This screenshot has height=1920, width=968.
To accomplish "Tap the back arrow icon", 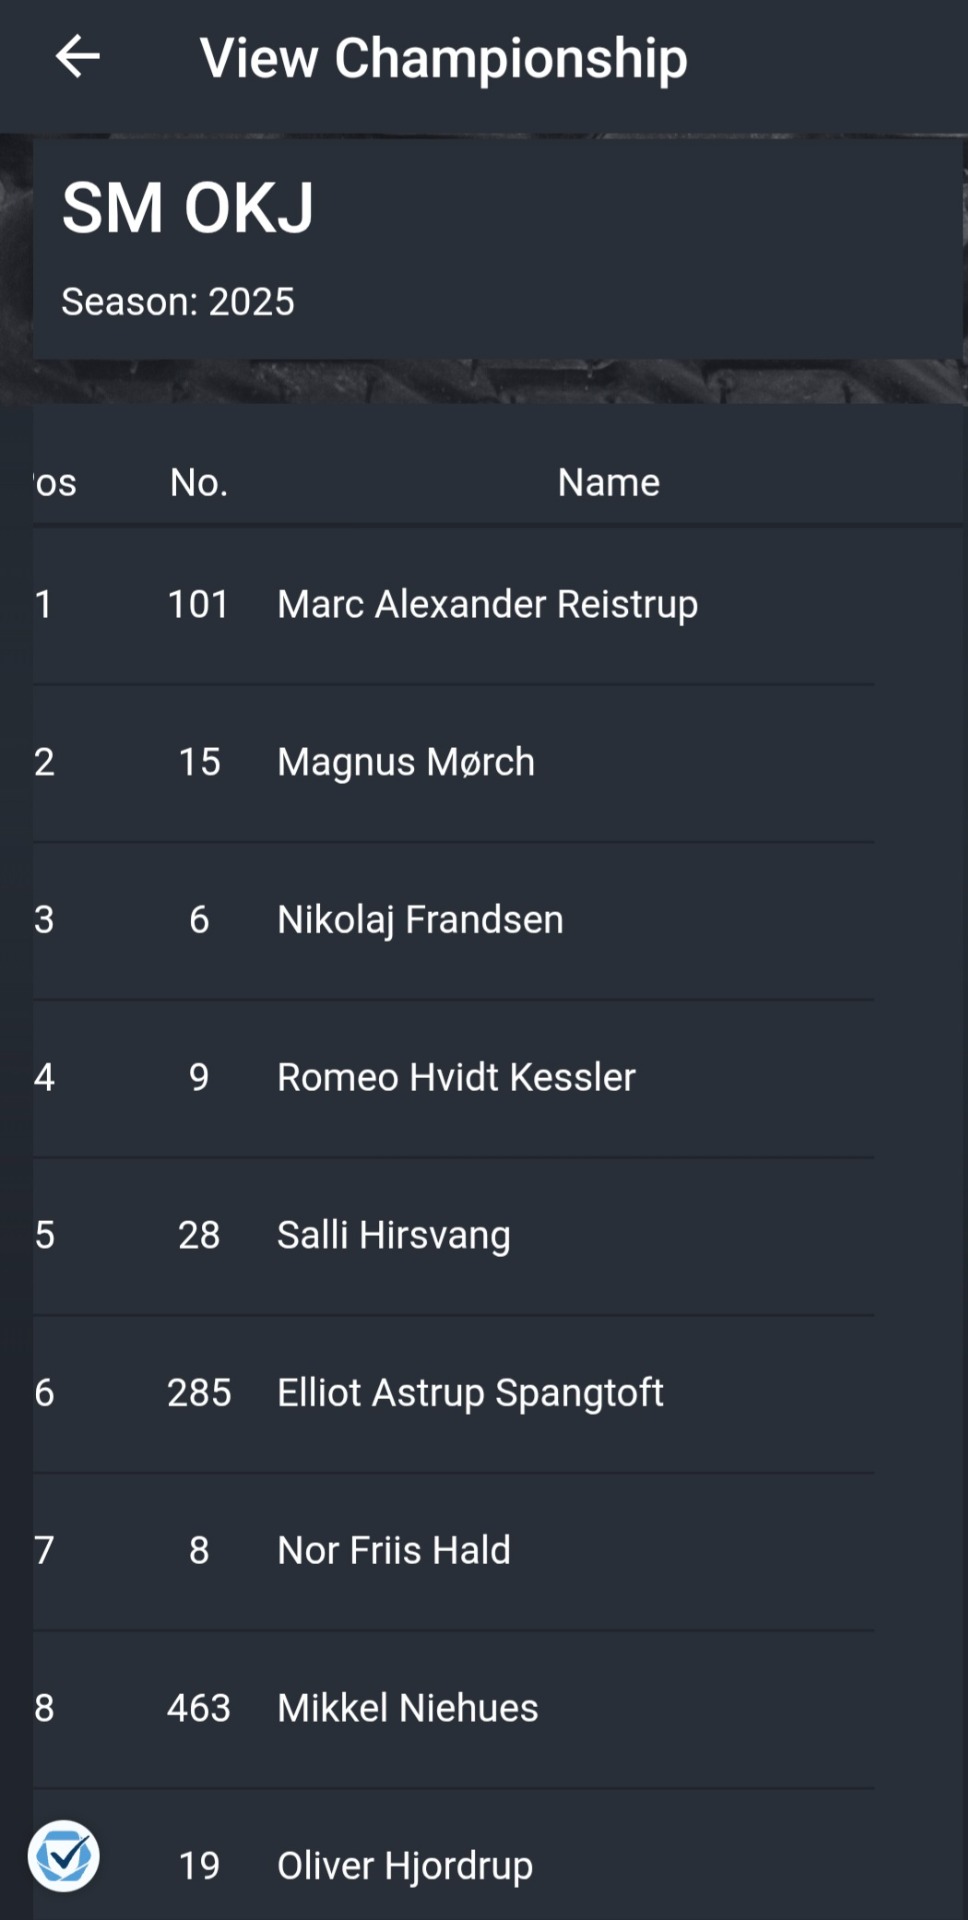I will (77, 57).
